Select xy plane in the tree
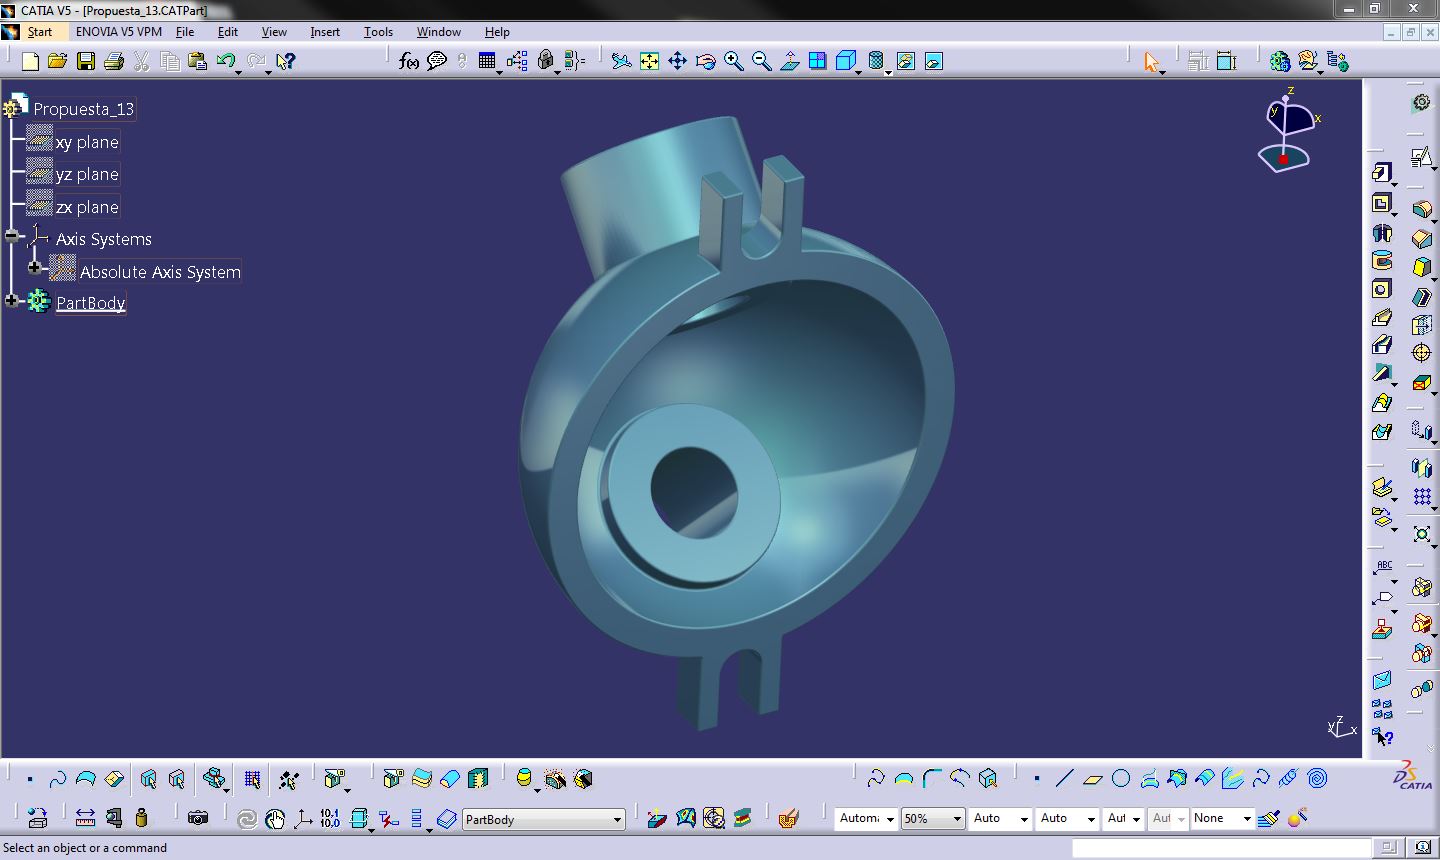This screenshot has height=860, width=1440. coord(87,142)
